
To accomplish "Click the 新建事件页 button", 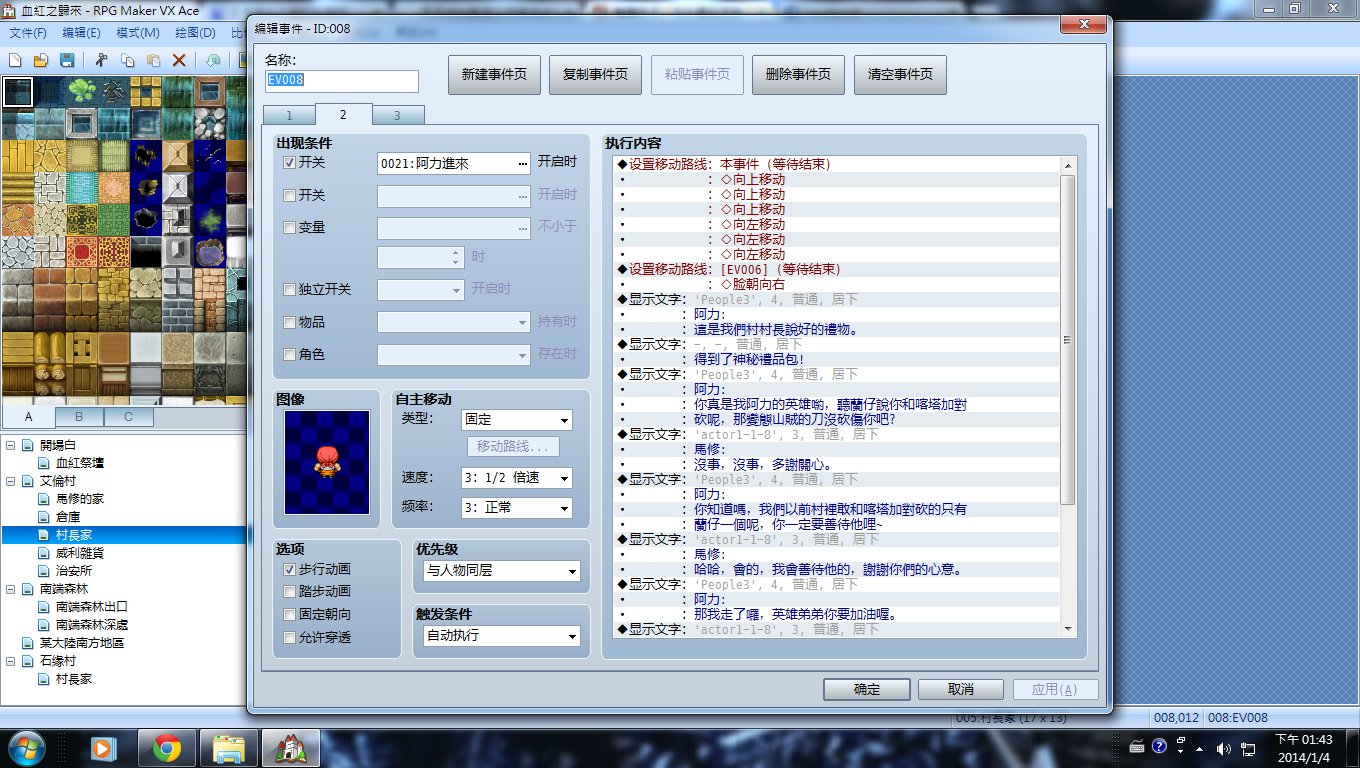I will coord(494,75).
